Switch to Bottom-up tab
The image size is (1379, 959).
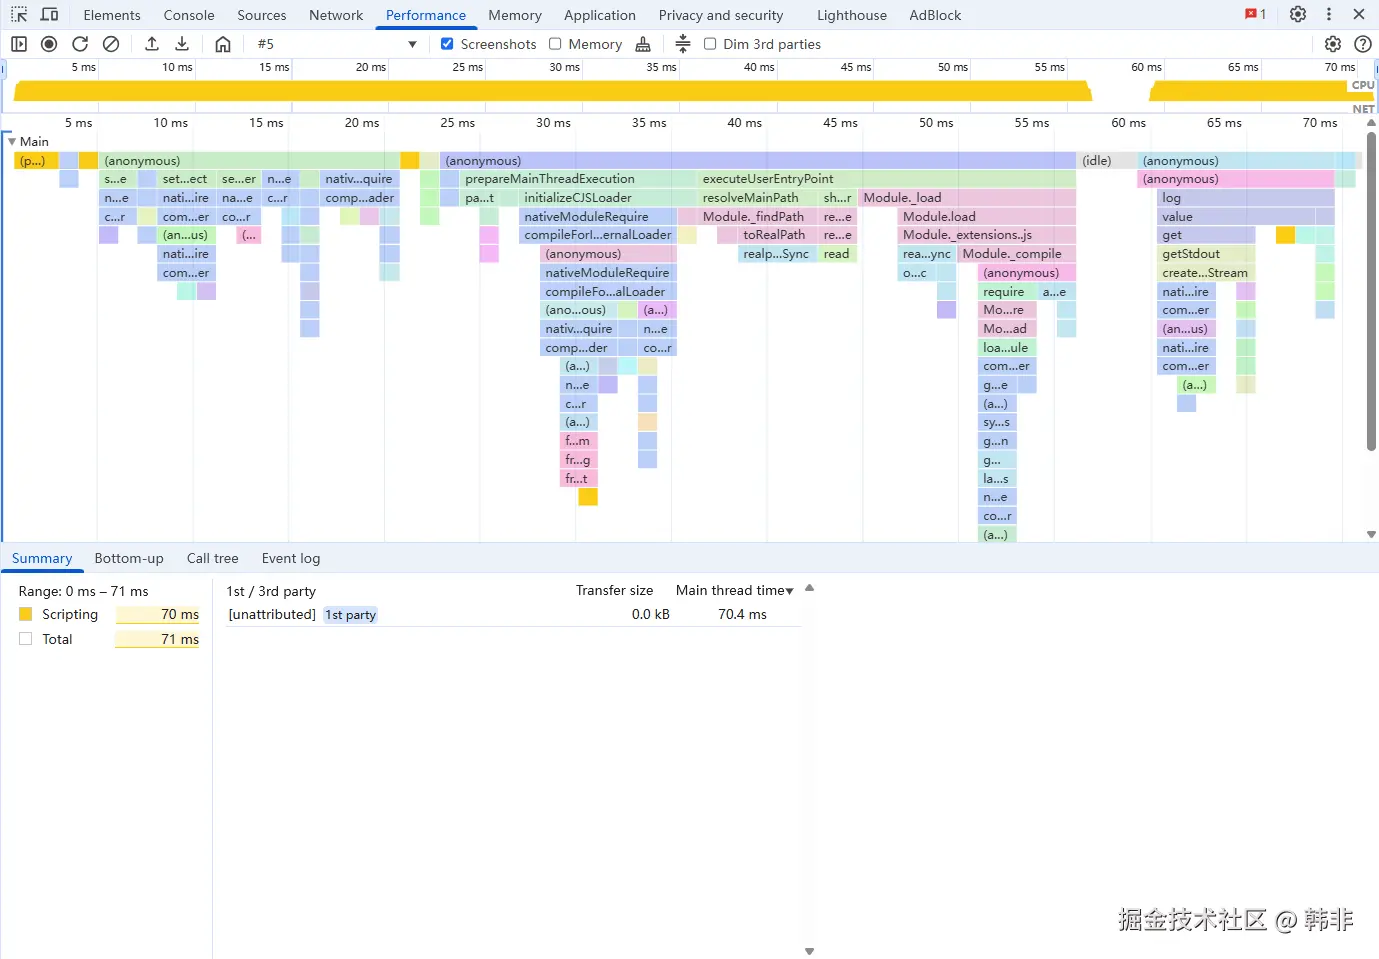(129, 558)
